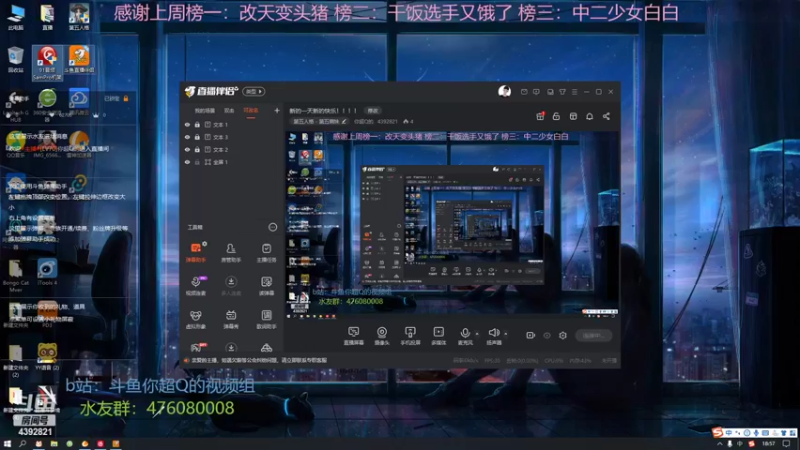Click the chat bubble icon in title bar

[536, 92]
